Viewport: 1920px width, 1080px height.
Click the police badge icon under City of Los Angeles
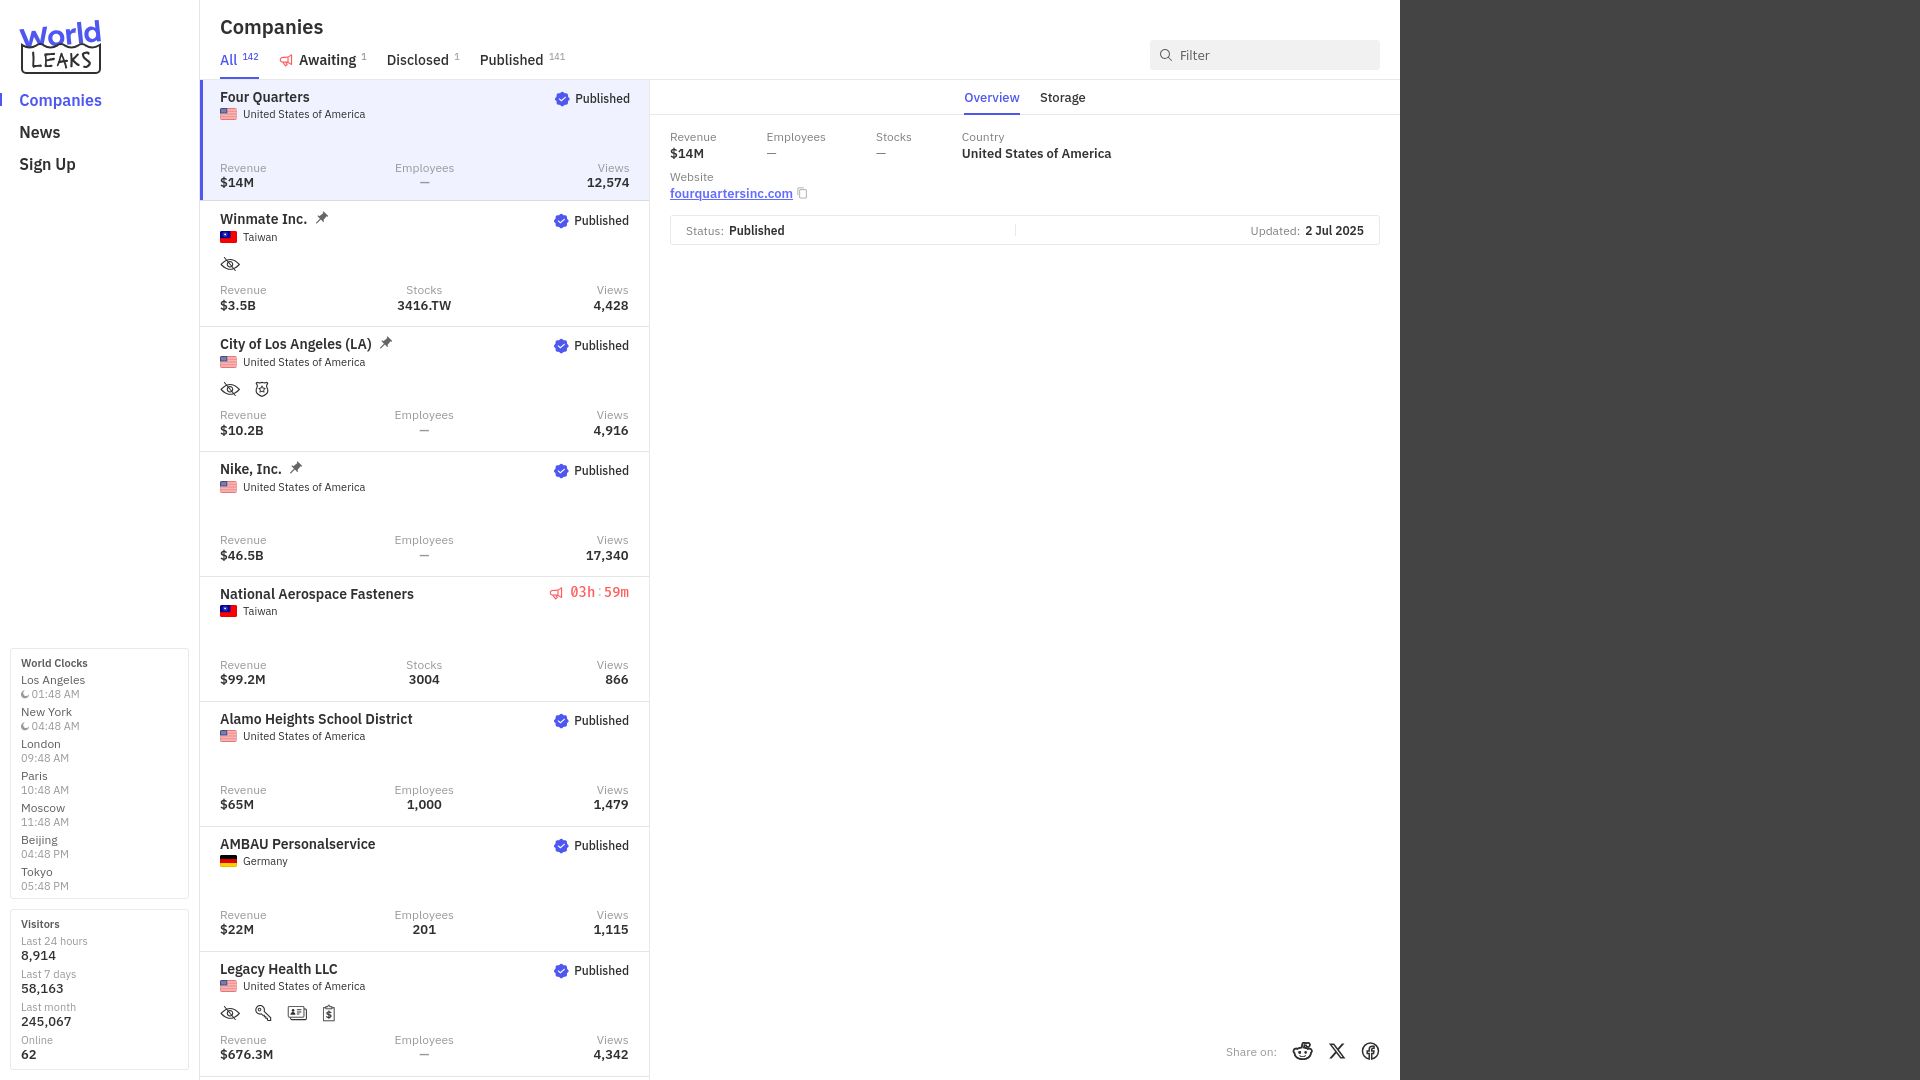click(262, 389)
